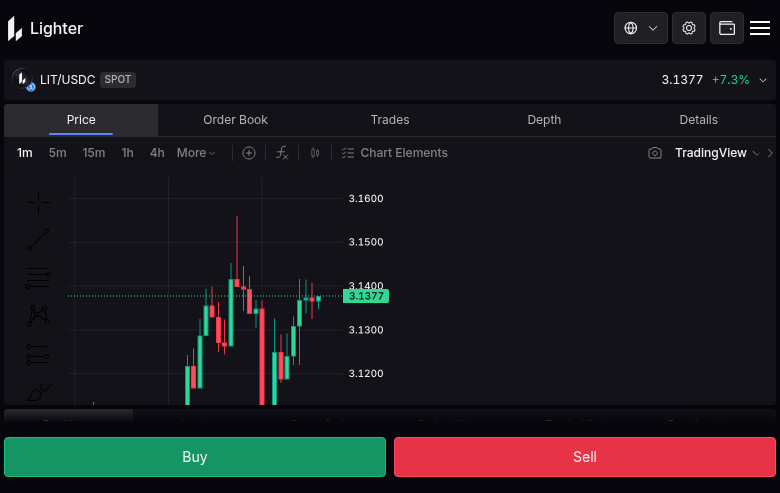Open the hamburger main menu

tap(760, 28)
